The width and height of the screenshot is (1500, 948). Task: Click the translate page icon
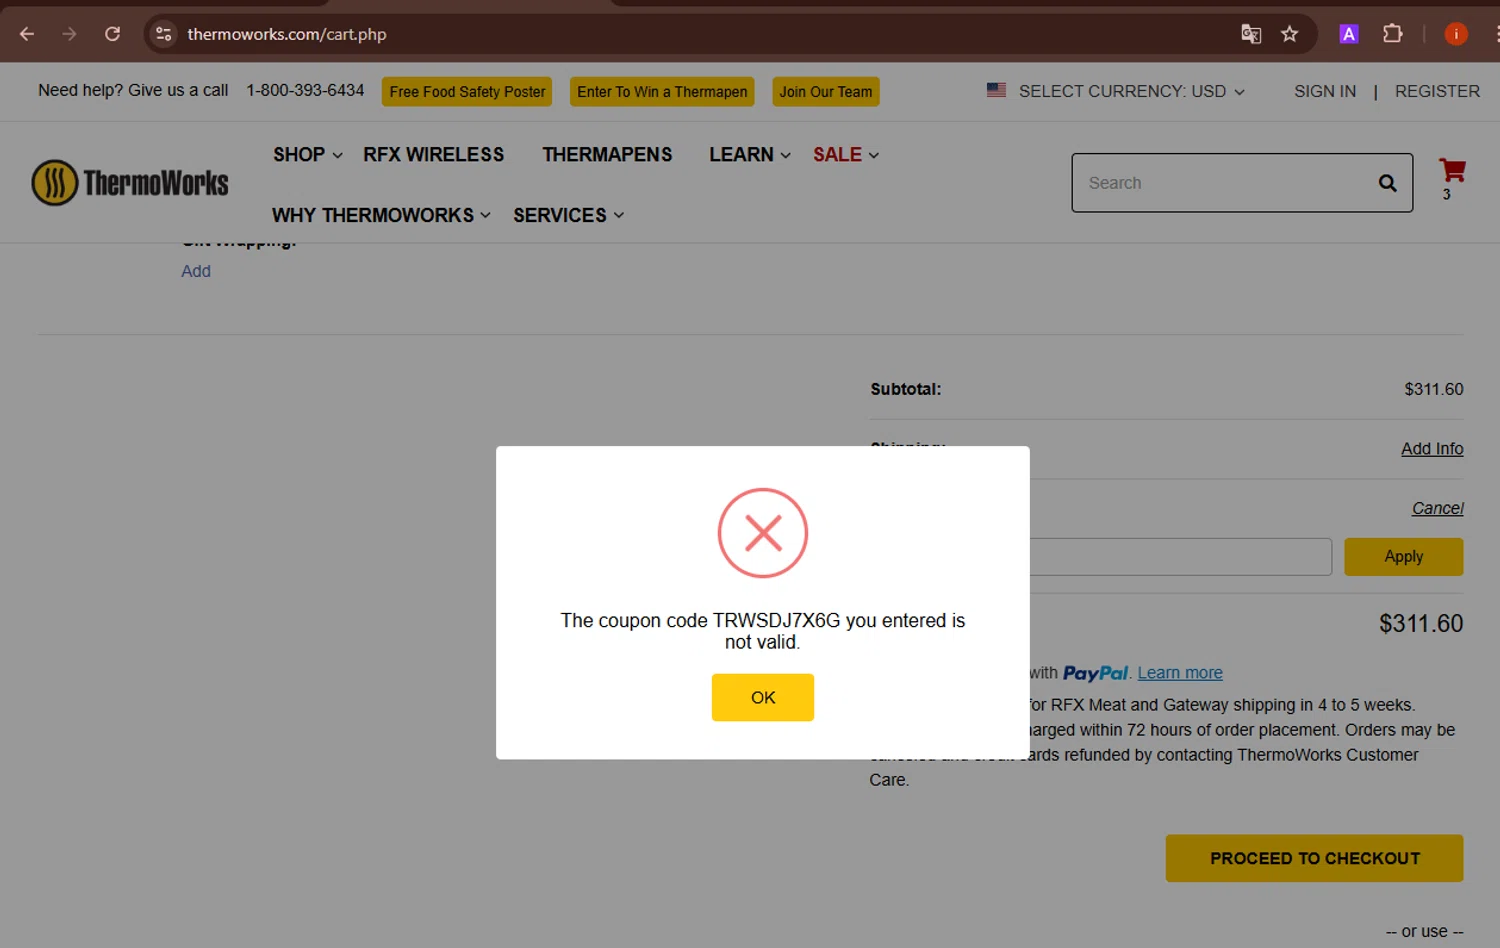(x=1251, y=34)
